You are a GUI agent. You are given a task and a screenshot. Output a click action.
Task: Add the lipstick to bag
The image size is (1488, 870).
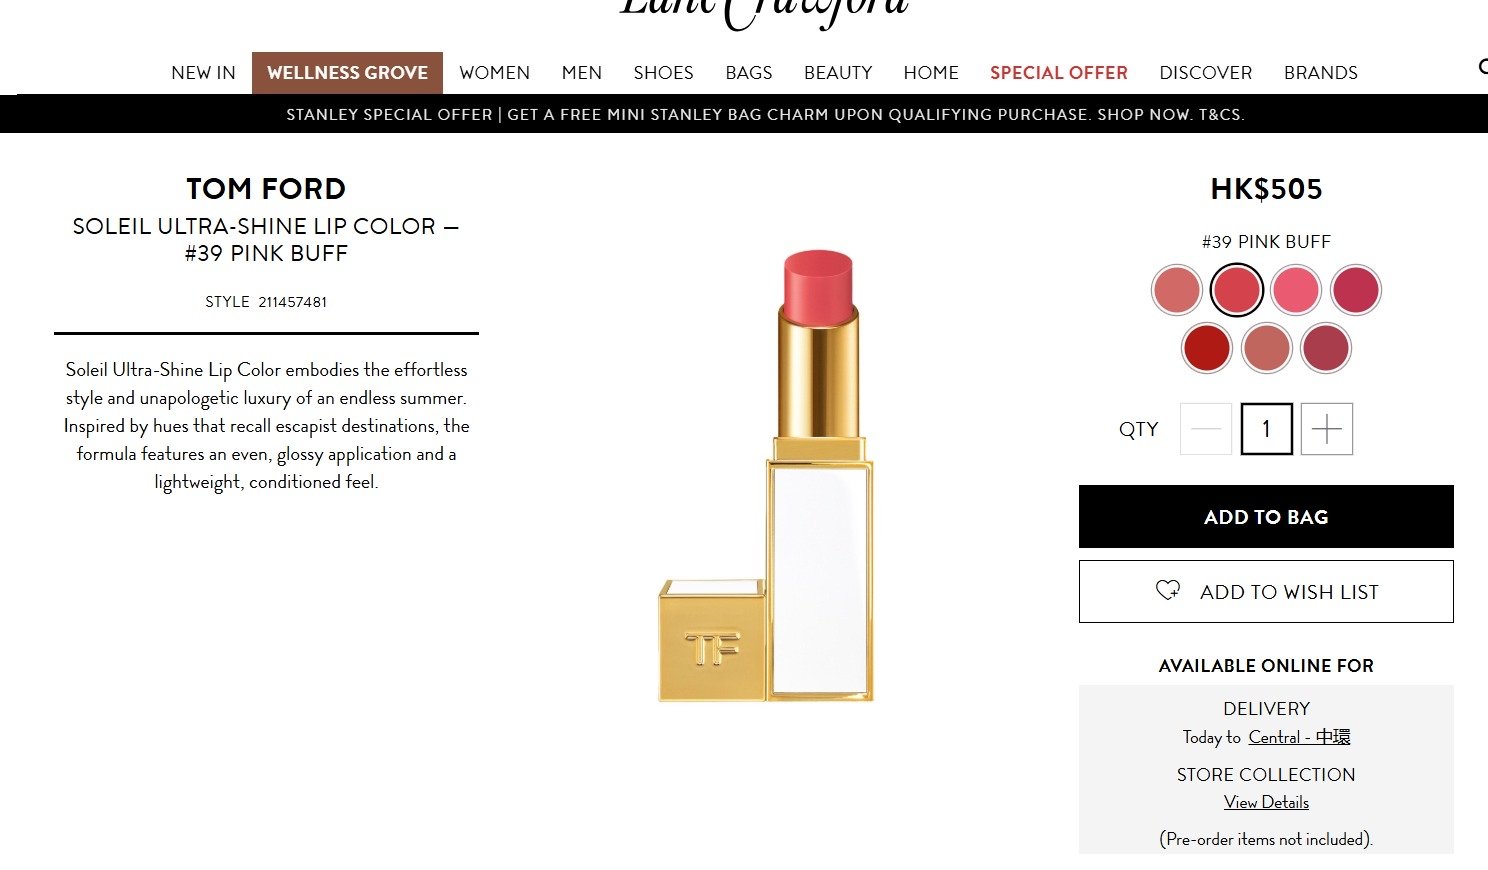[1266, 517]
